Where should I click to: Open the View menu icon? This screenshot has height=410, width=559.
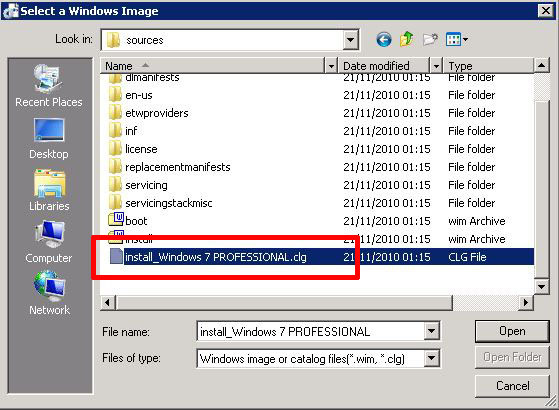point(457,39)
